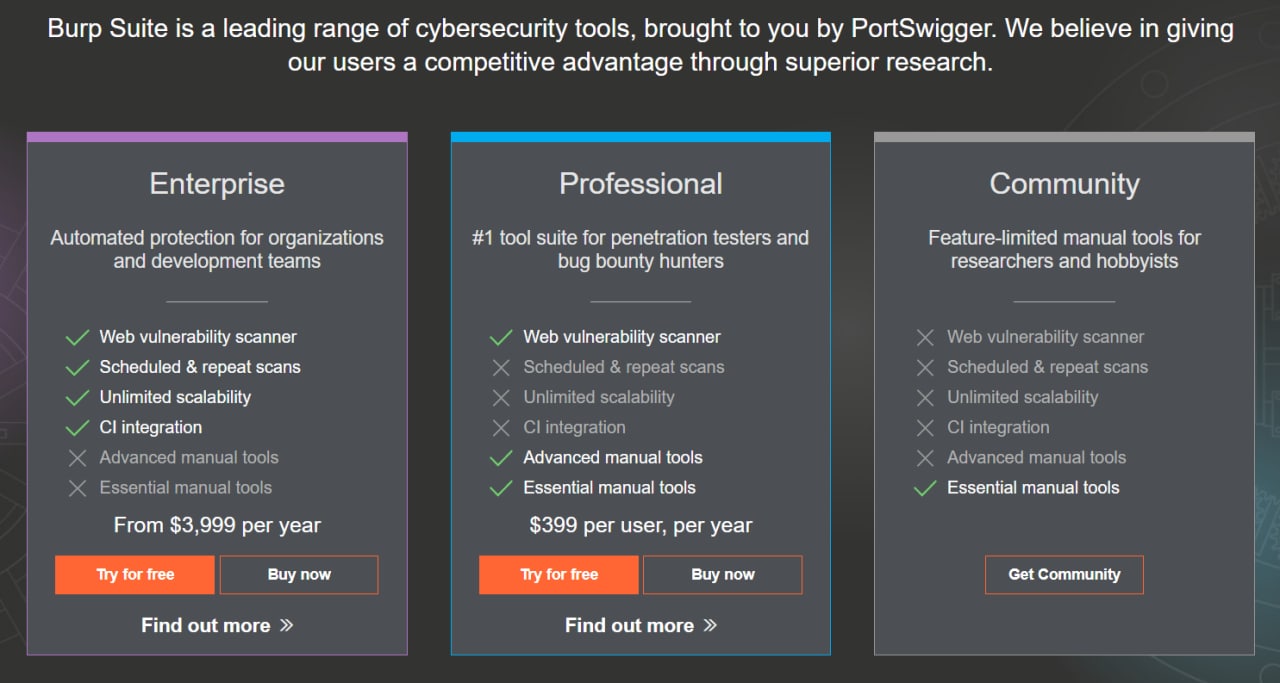Click the X icon beside Enterprise Advanced manual tools

click(78, 458)
